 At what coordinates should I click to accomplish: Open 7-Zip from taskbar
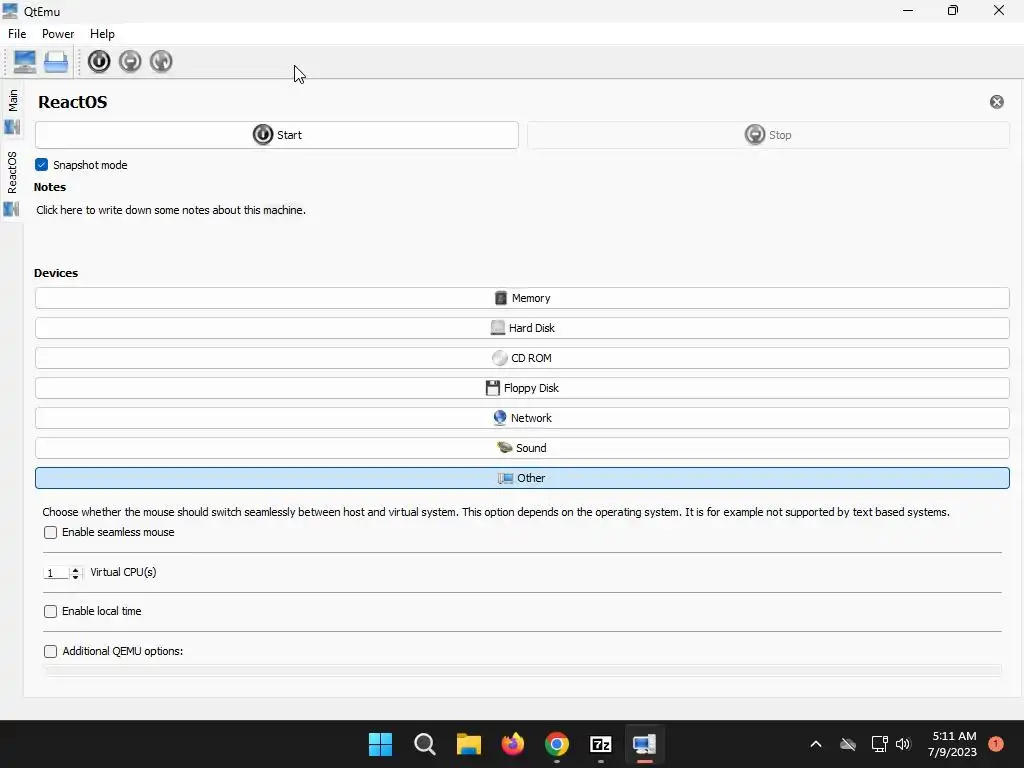(x=601, y=744)
